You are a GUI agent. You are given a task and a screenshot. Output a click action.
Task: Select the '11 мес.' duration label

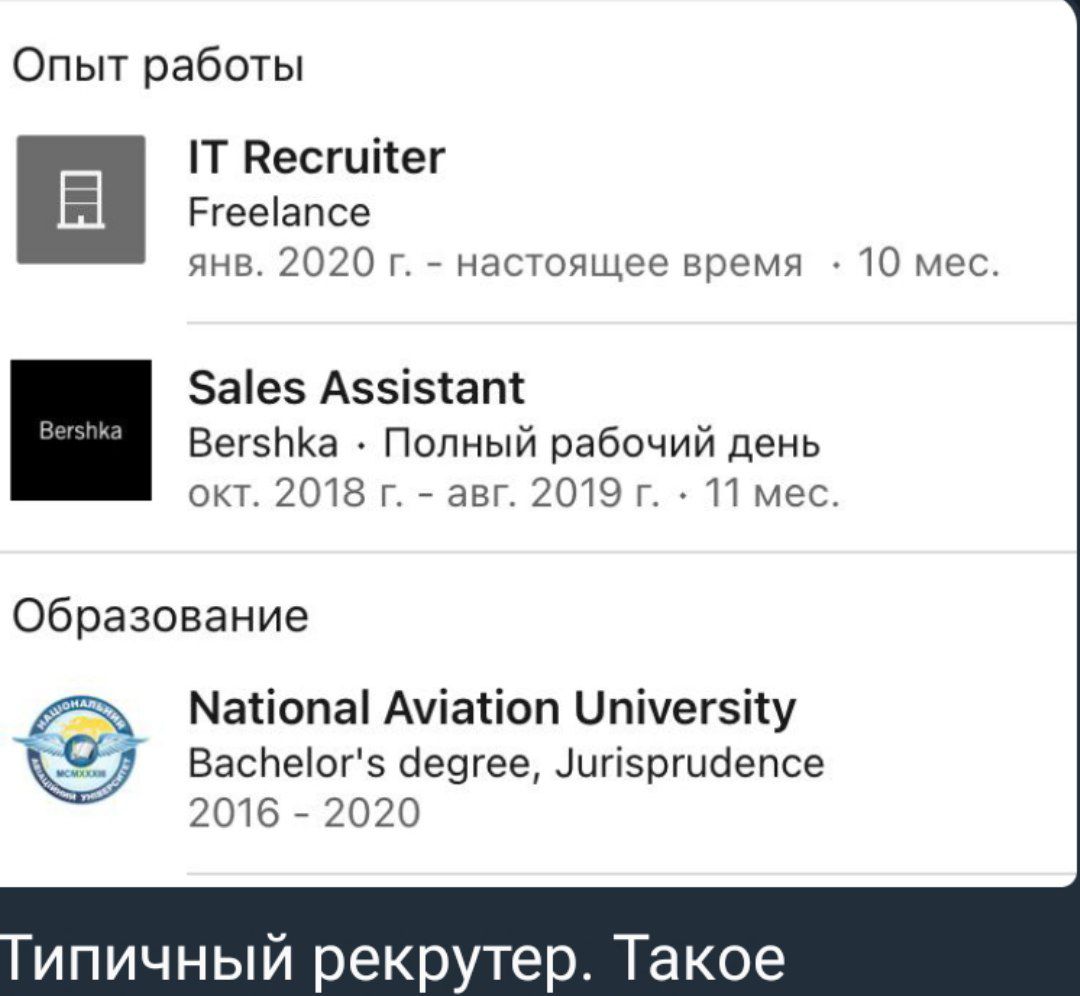771,493
